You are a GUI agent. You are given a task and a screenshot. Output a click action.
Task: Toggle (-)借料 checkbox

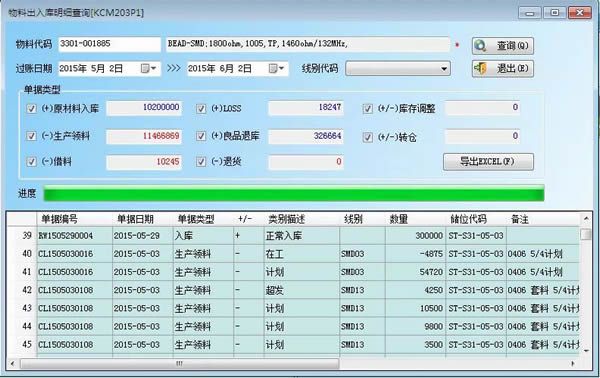pyautogui.click(x=31, y=162)
